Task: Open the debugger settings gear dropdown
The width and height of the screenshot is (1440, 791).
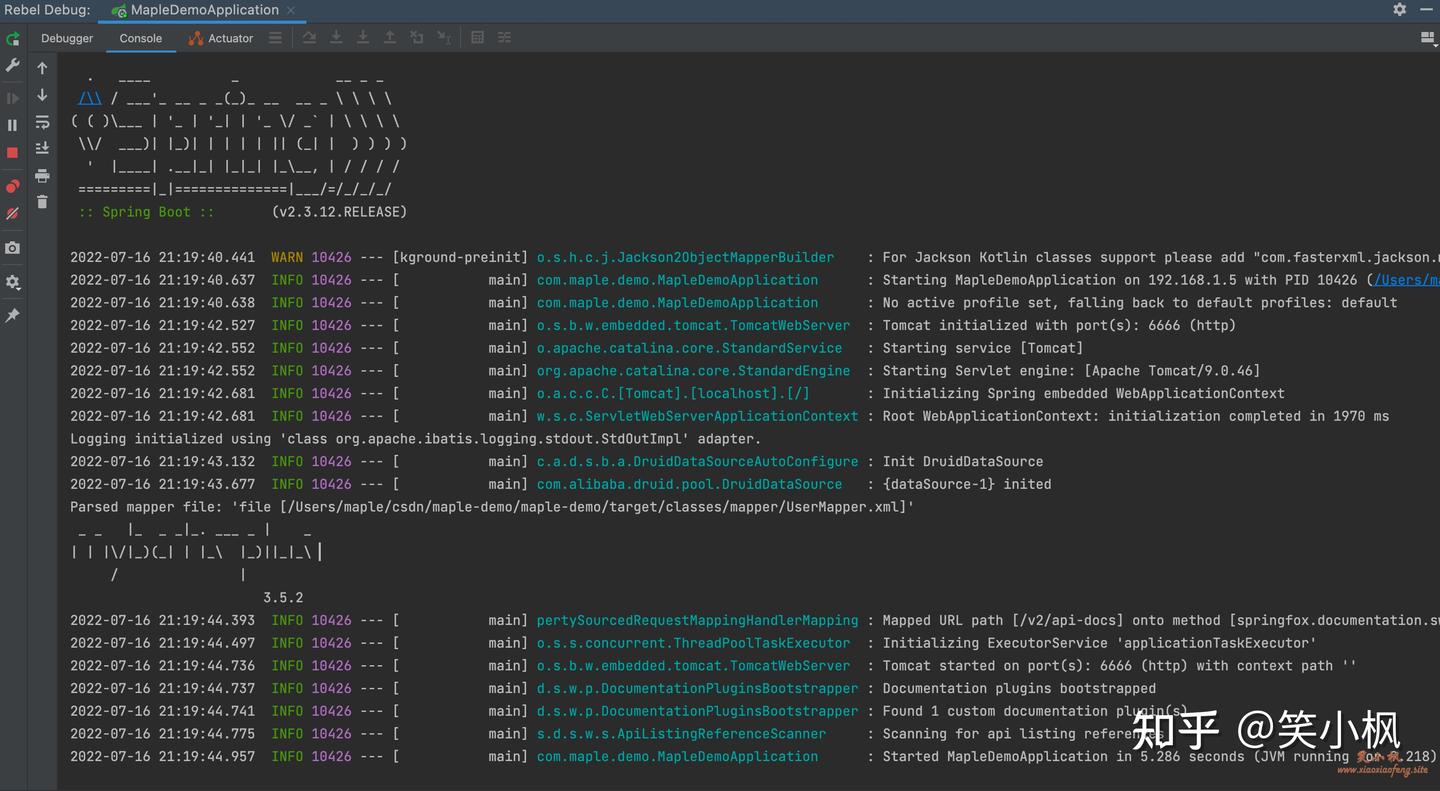Action: pyautogui.click(x=13, y=283)
